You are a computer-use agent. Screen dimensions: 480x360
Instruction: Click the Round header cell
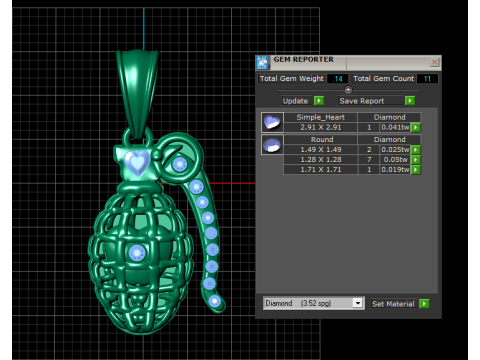point(321,139)
